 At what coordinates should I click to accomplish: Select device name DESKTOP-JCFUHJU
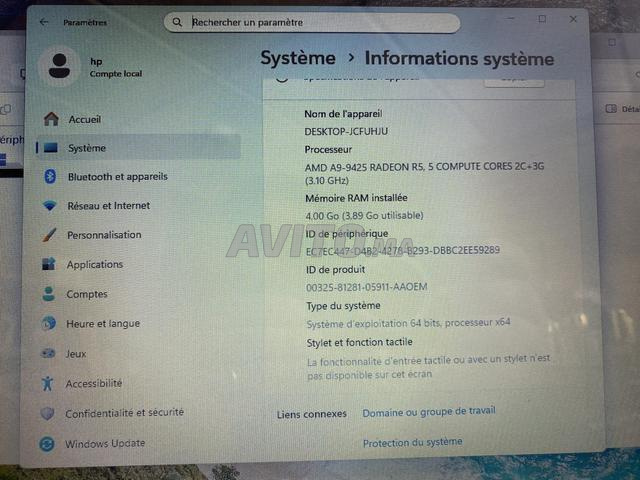pyautogui.click(x=346, y=131)
